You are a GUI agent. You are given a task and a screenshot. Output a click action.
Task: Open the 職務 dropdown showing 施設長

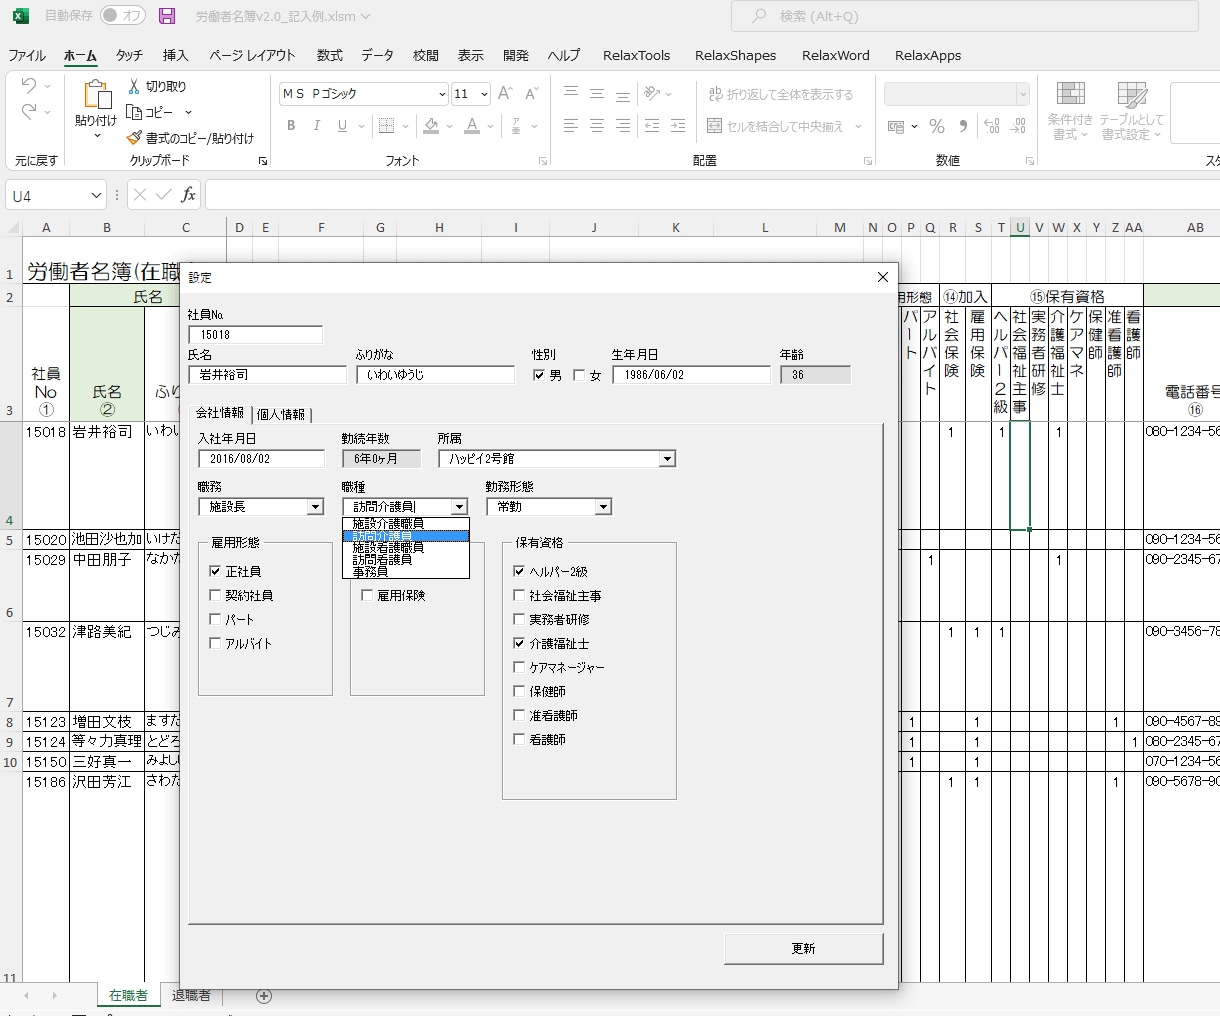pyautogui.click(x=315, y=507)
